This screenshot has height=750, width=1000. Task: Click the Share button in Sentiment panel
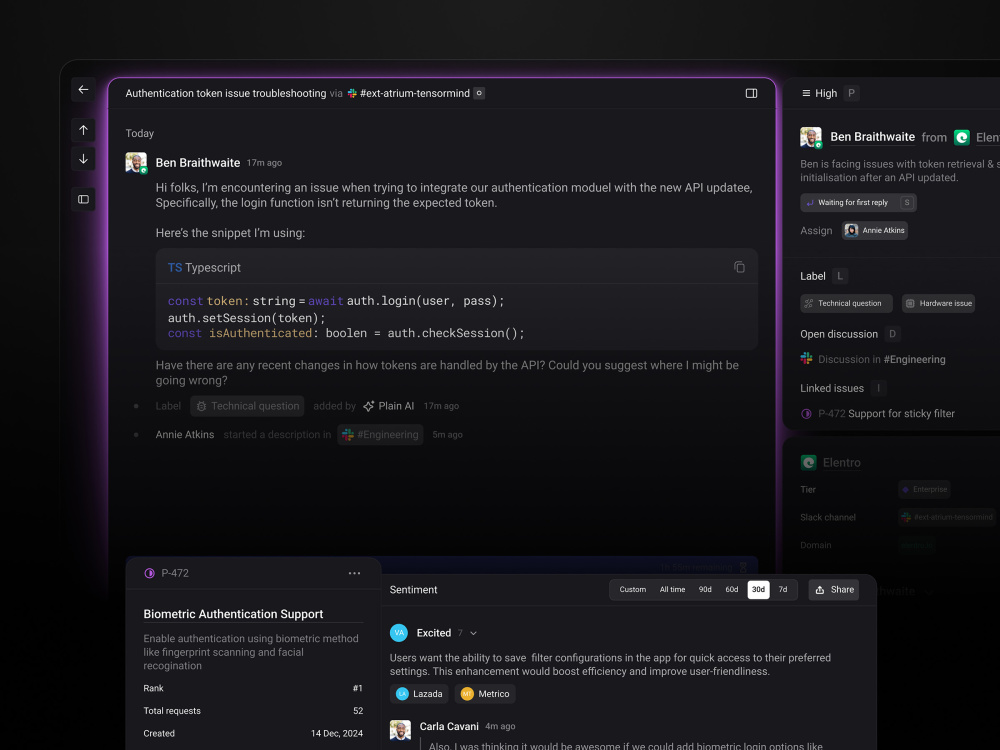tap(834, 590)
